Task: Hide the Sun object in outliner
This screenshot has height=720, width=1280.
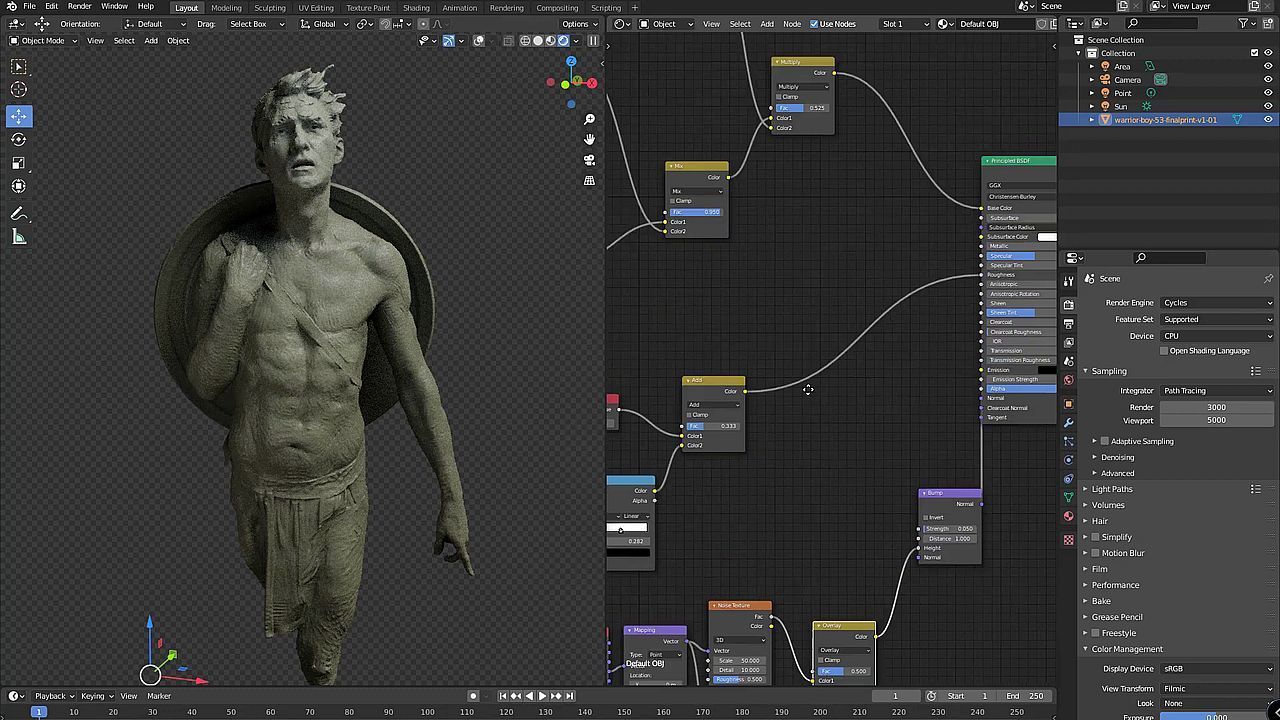Action: (1268, 106)
